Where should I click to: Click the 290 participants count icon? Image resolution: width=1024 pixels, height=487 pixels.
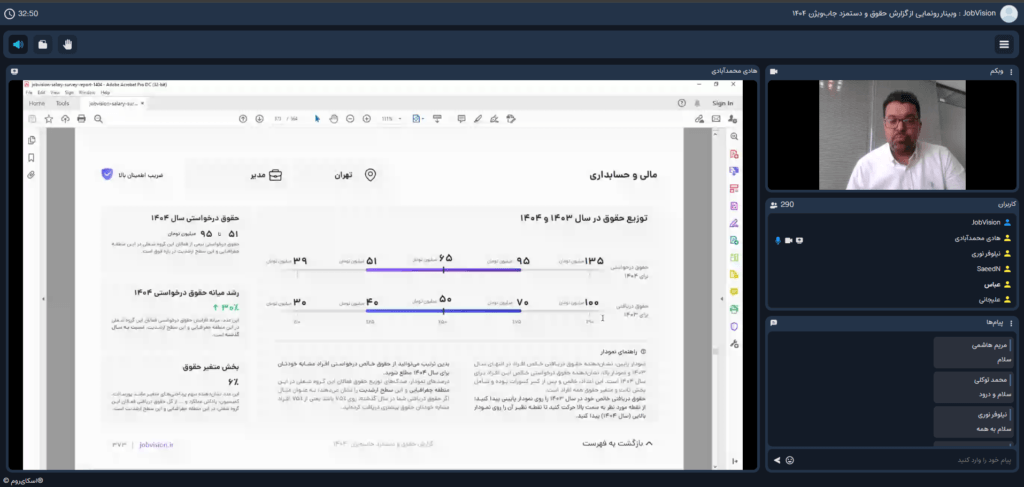point(774,205)
